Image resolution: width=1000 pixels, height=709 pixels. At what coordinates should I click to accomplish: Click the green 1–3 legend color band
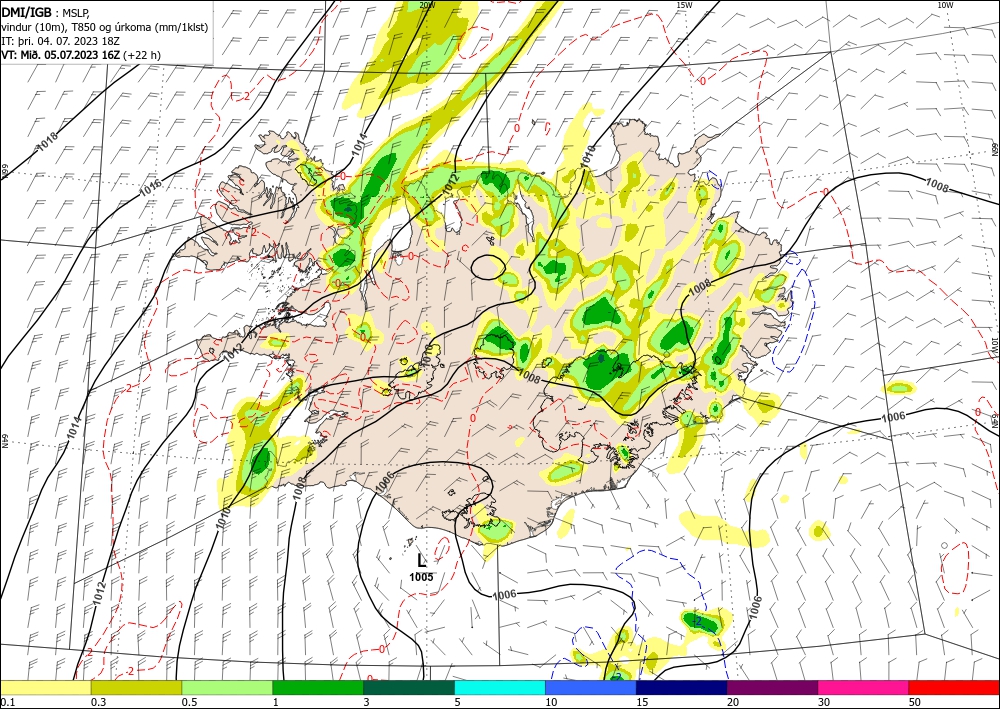(318, 687)
